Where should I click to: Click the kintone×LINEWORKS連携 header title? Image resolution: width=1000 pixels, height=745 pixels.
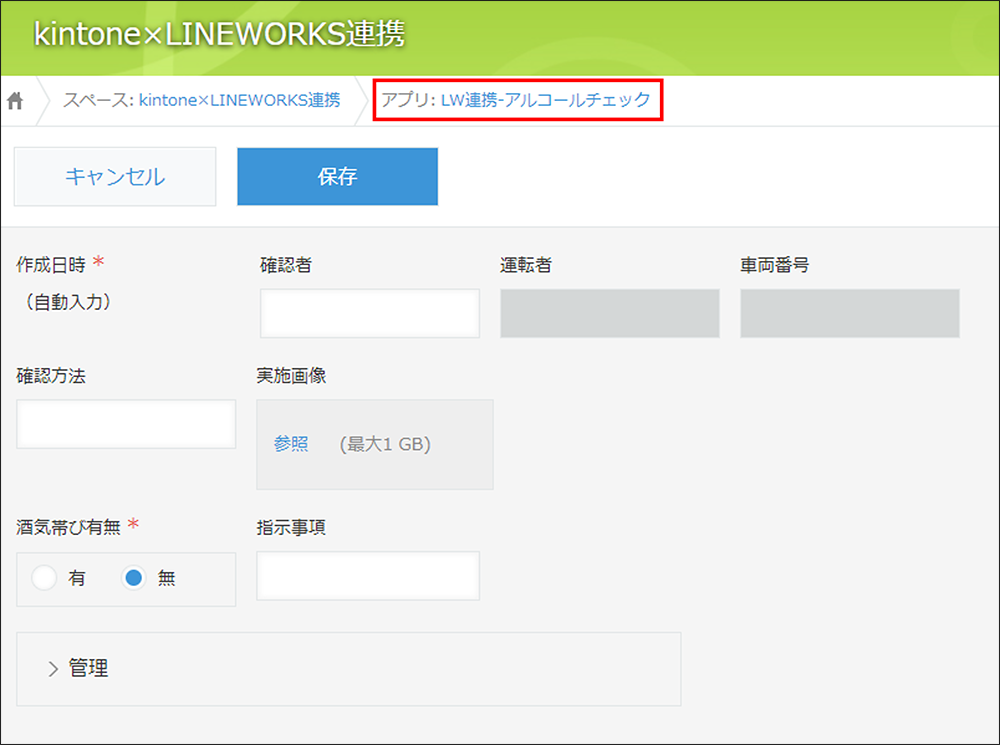(219, 34)
